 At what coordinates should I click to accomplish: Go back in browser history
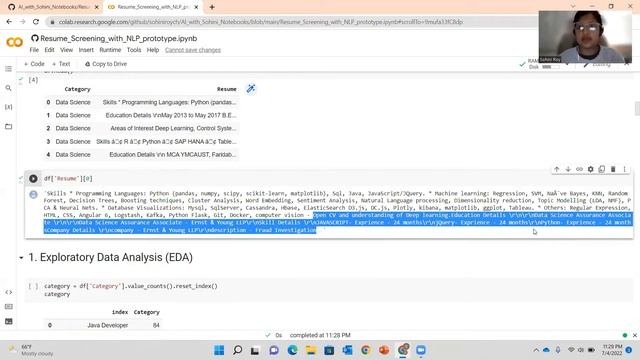[x=9, y=22]
